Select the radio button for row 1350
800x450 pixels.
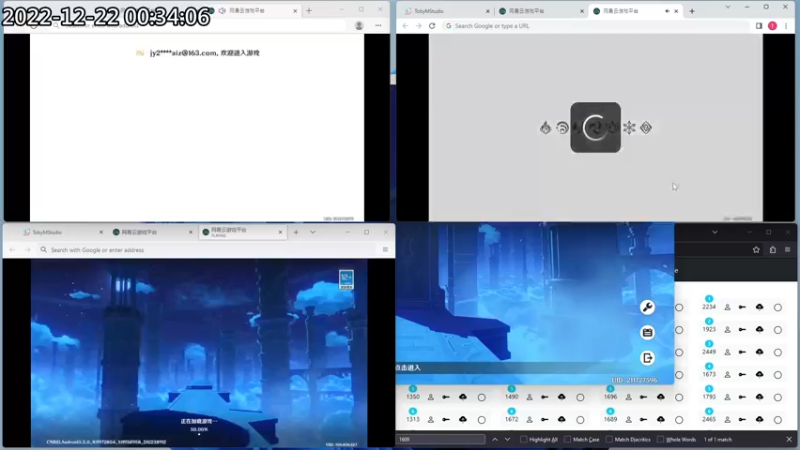pyautogui.click(x=481, y=397)
